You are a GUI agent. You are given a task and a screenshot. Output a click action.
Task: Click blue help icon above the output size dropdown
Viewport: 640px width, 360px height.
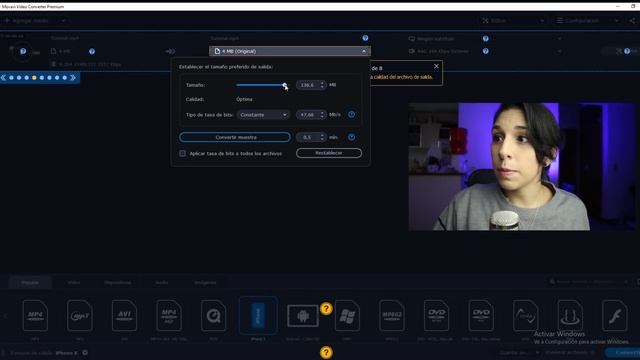[365, 38]
